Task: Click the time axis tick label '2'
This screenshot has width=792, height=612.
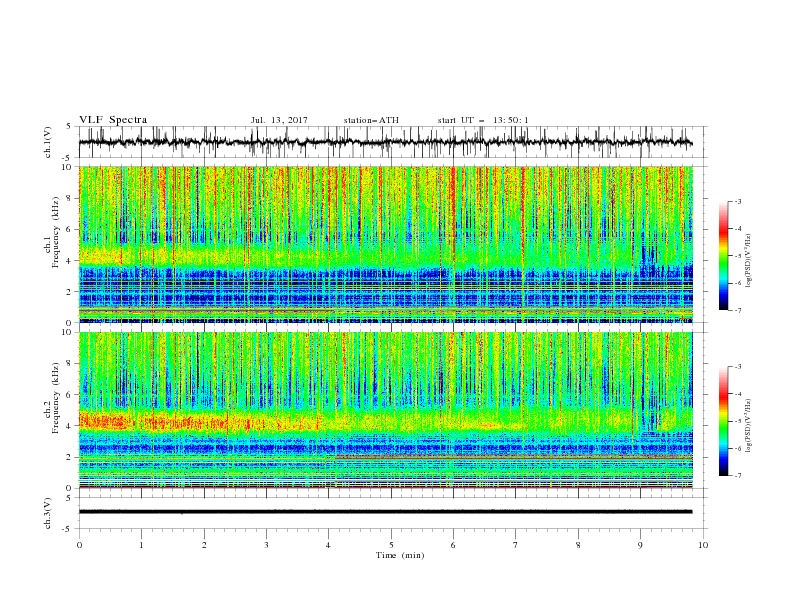Action: 204,545
